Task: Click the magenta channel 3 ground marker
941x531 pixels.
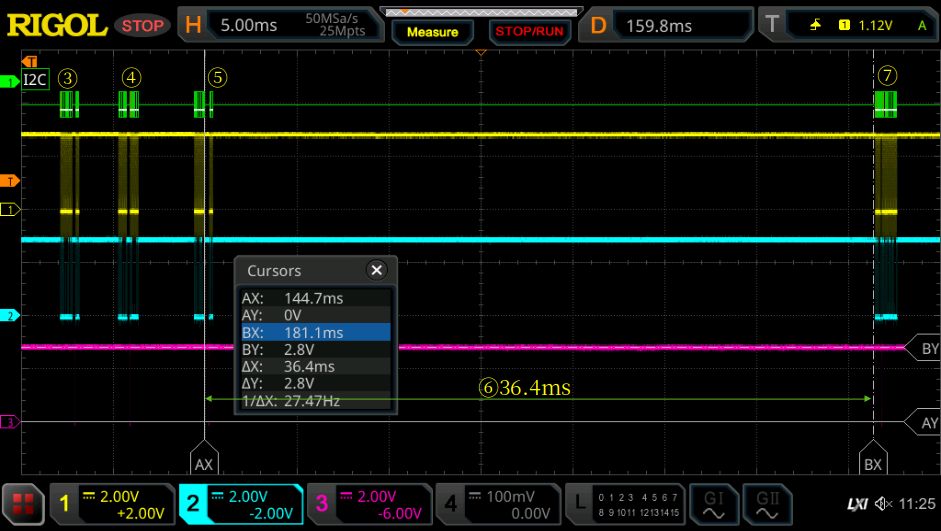Action: (9, 422)
